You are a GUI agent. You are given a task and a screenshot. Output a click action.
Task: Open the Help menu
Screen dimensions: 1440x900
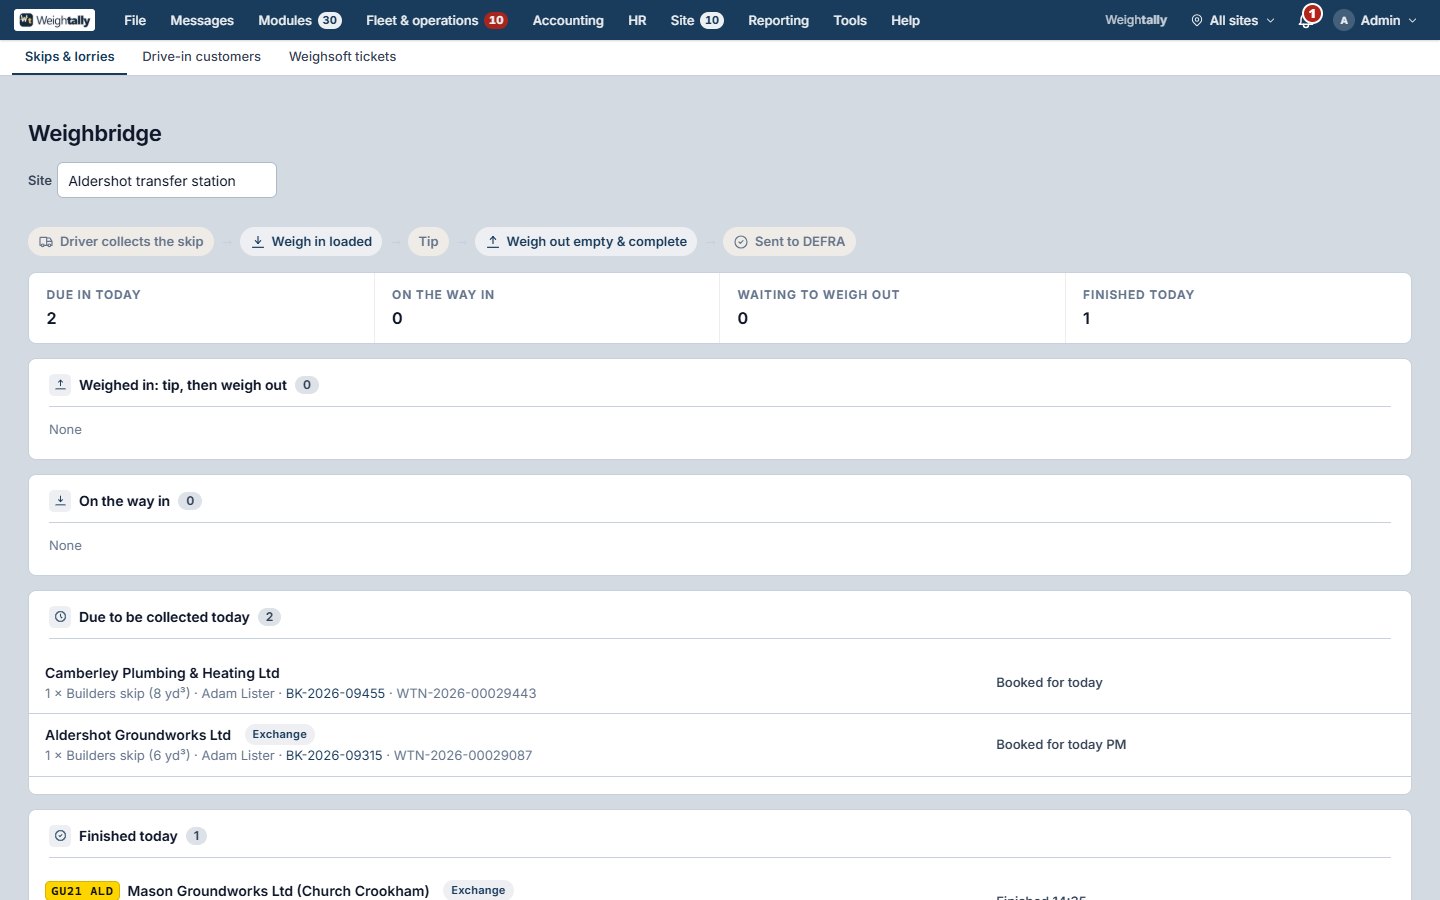click(905, 20)
